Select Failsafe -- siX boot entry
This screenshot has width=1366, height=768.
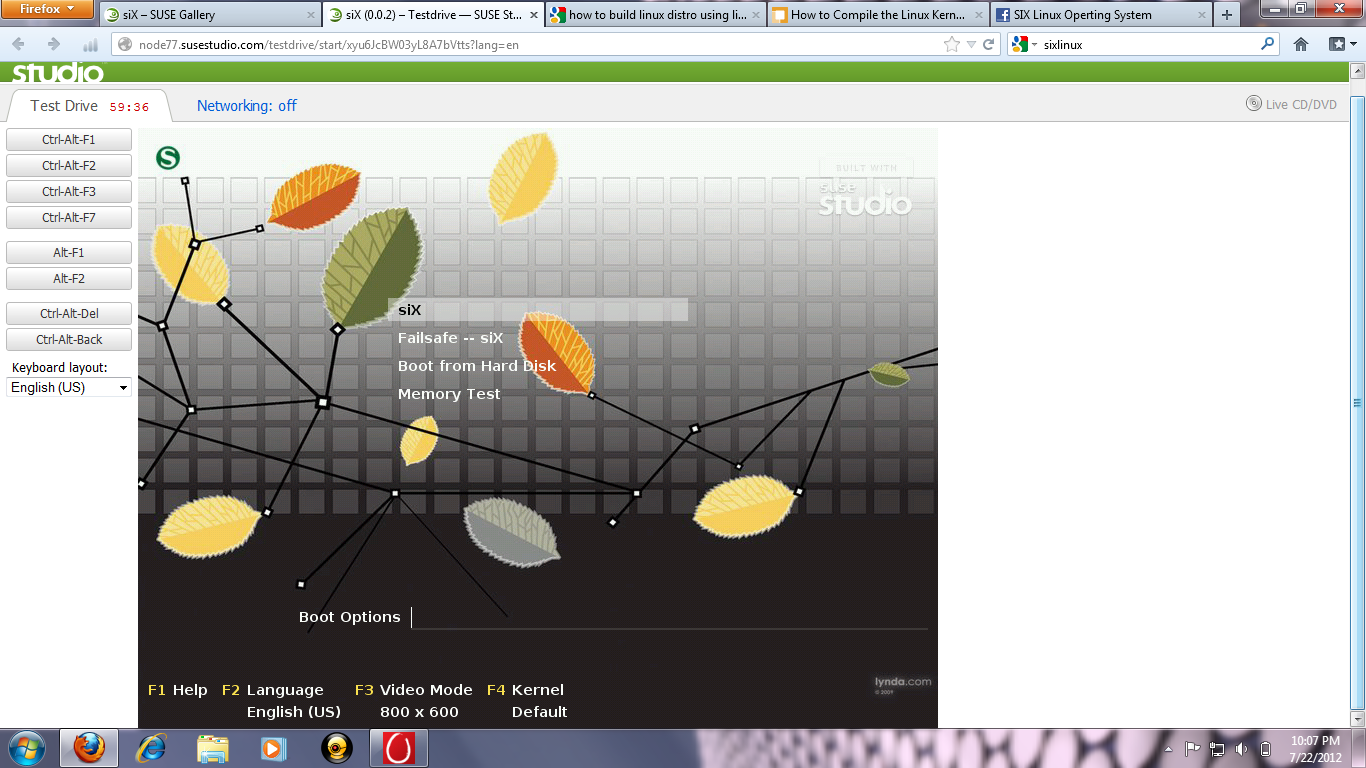coord(450,338)
